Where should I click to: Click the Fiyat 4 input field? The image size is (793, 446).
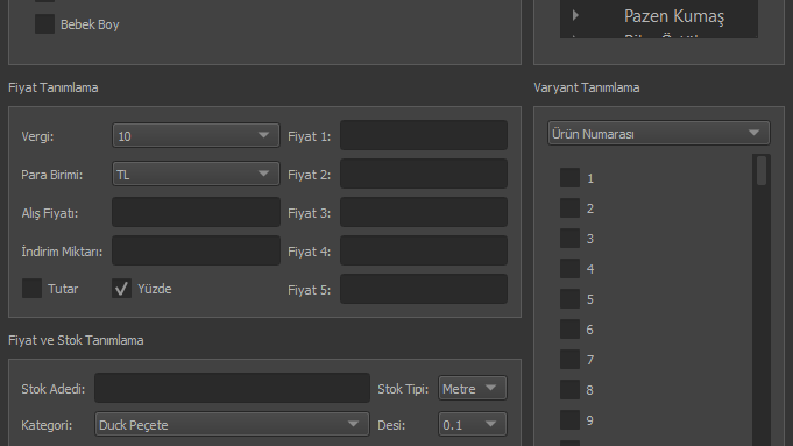pos(424,251)
